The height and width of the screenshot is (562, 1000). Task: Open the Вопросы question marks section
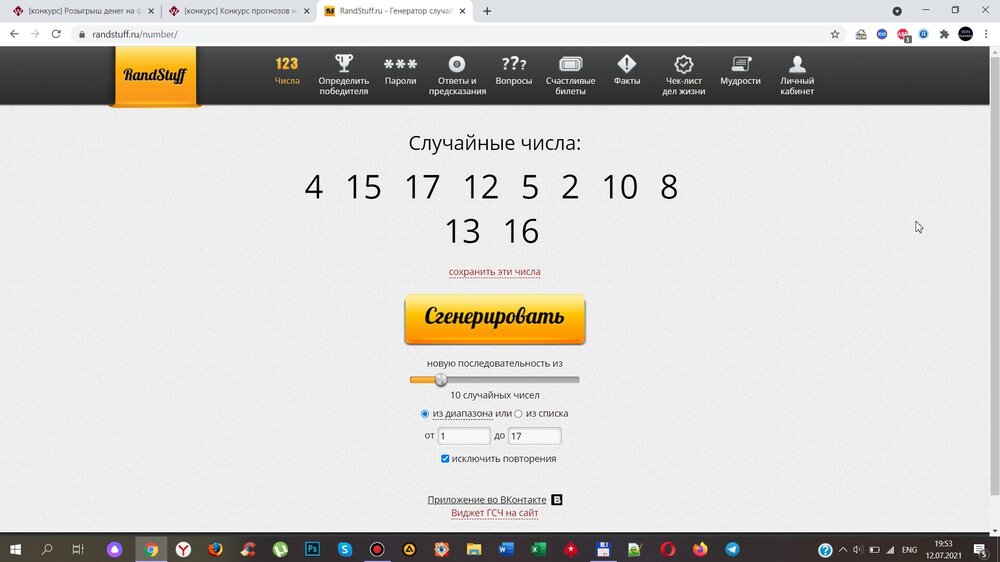[514, 64]
